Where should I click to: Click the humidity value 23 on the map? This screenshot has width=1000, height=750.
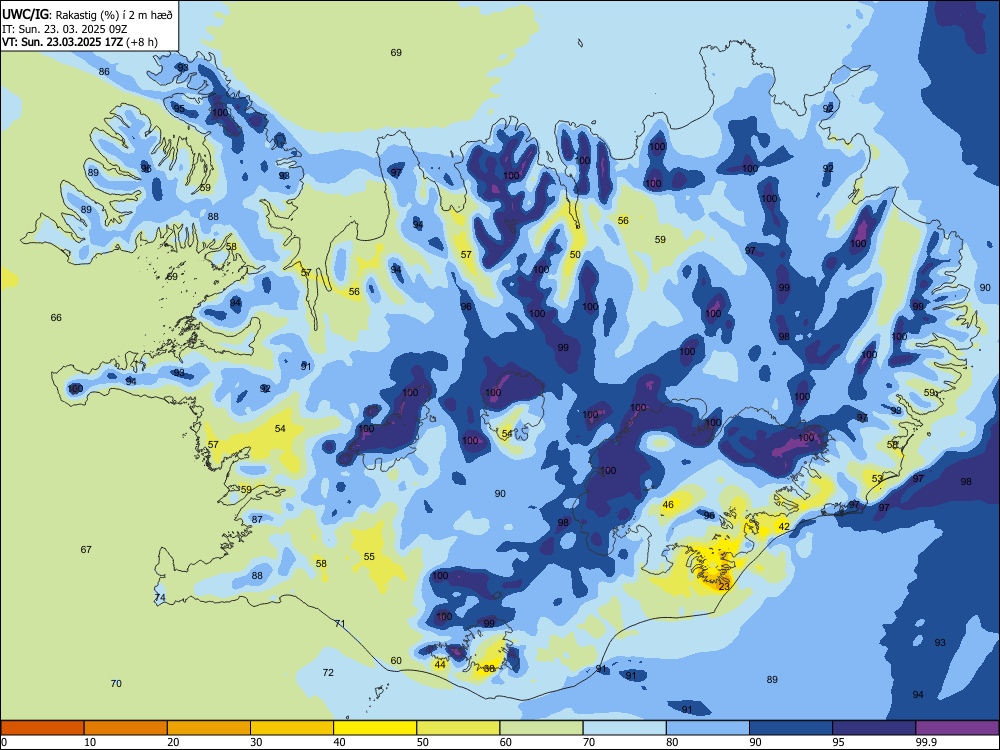724,587
